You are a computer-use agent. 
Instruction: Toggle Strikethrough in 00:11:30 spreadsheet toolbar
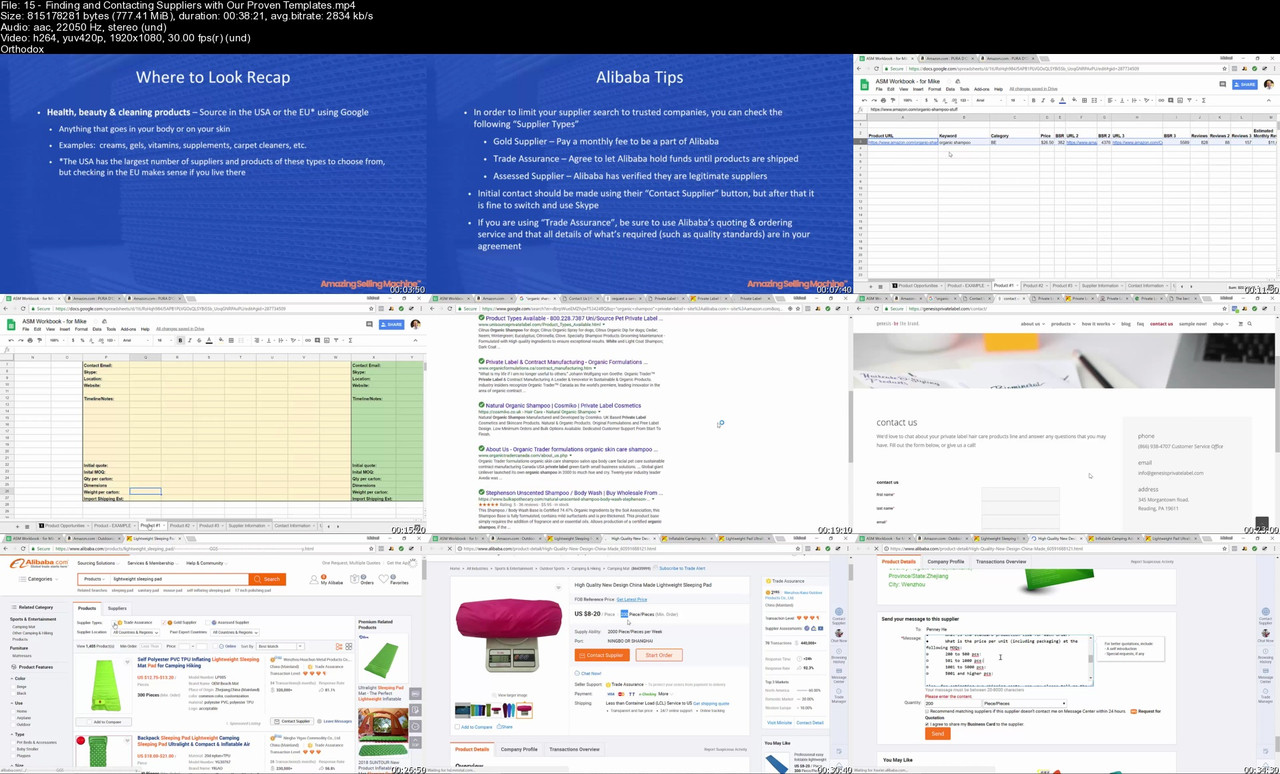point(1052,100)
